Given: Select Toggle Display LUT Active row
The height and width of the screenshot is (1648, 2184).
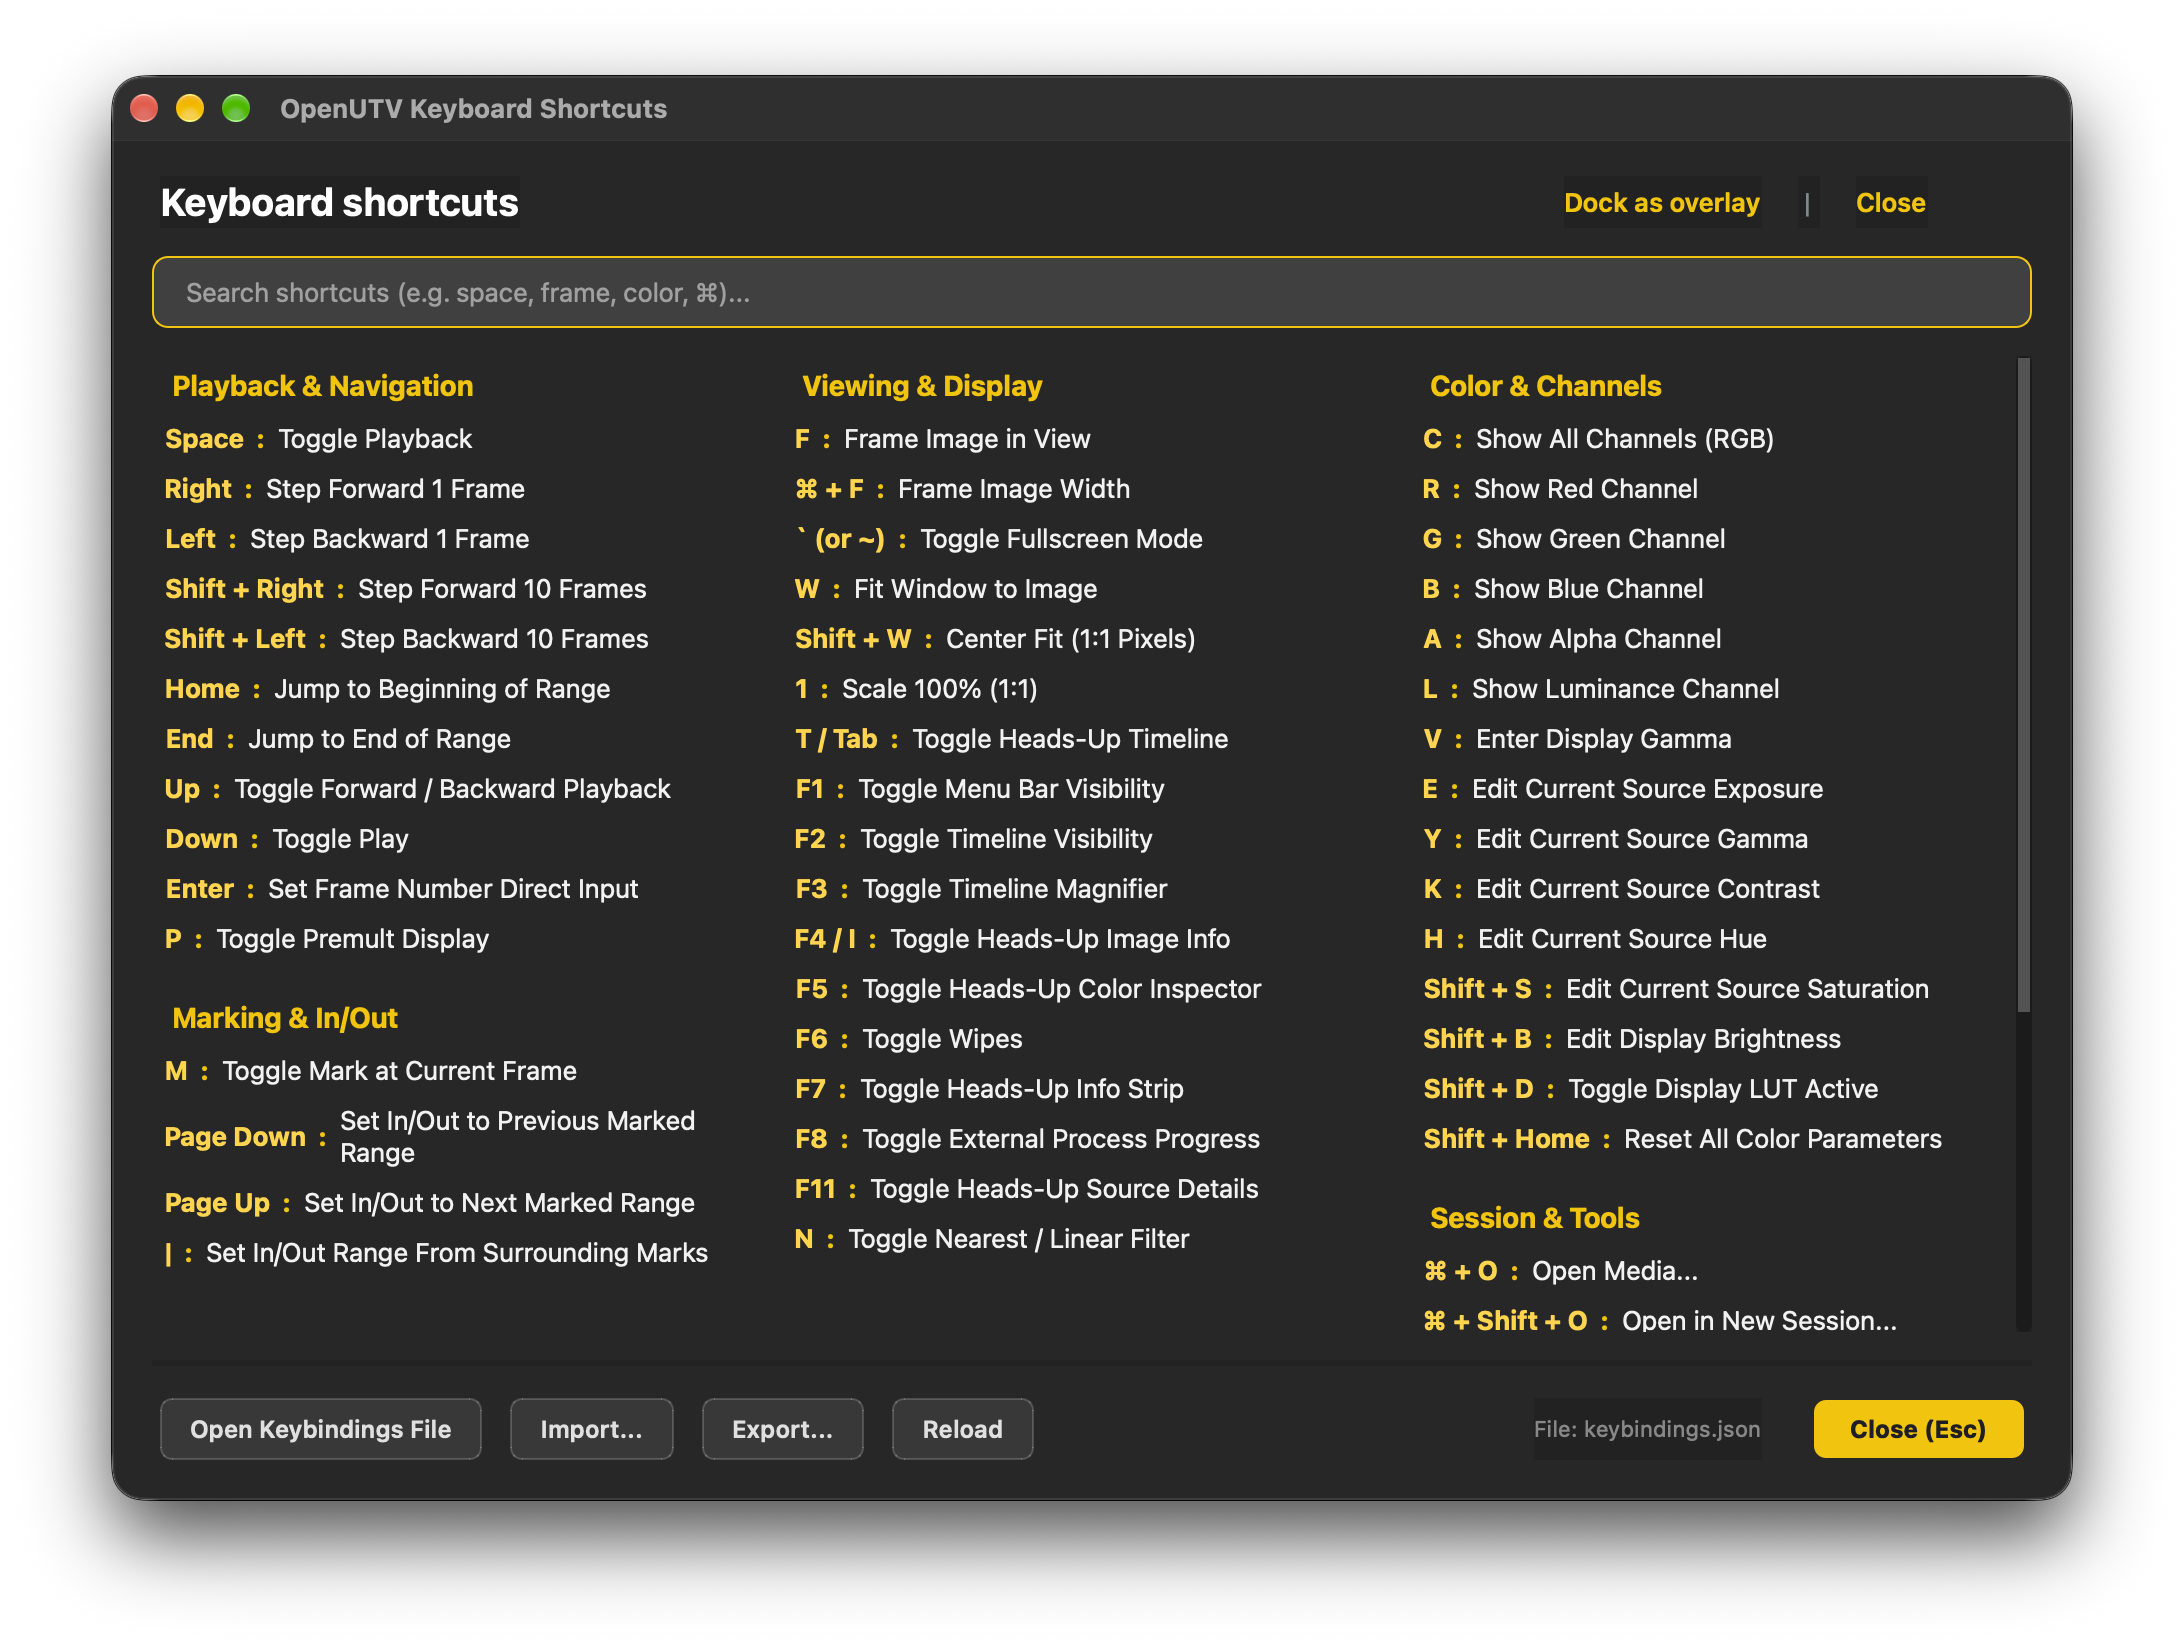Looking at the screenshot, I should pyautogui.click(x=1650, y=1089).
